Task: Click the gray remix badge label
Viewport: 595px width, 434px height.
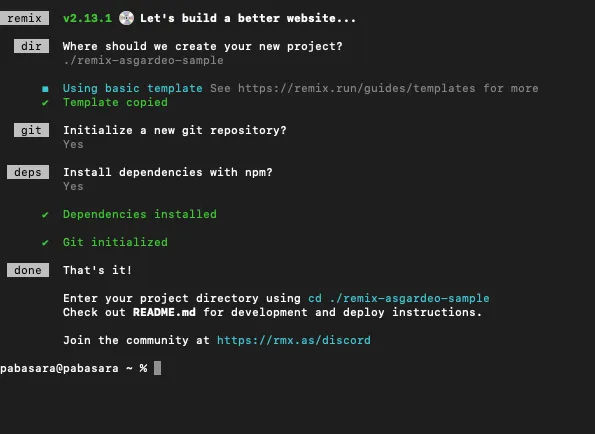Action: pyautogui.click(x=24, y=18)
